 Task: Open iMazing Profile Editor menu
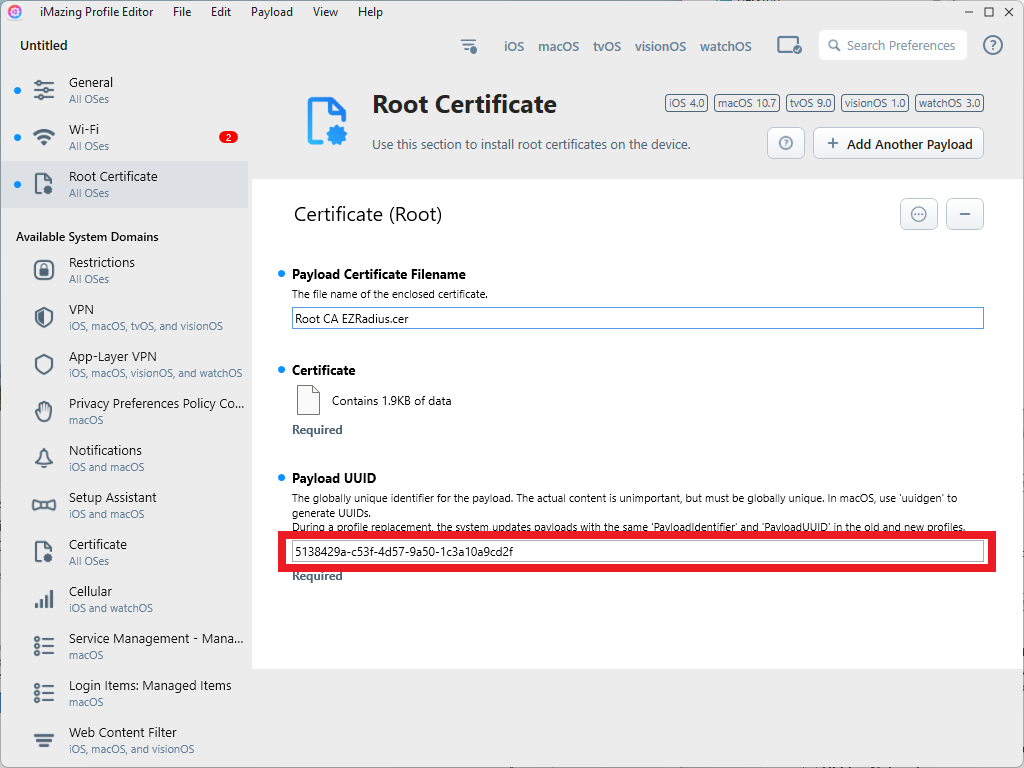tap(97, 12)
